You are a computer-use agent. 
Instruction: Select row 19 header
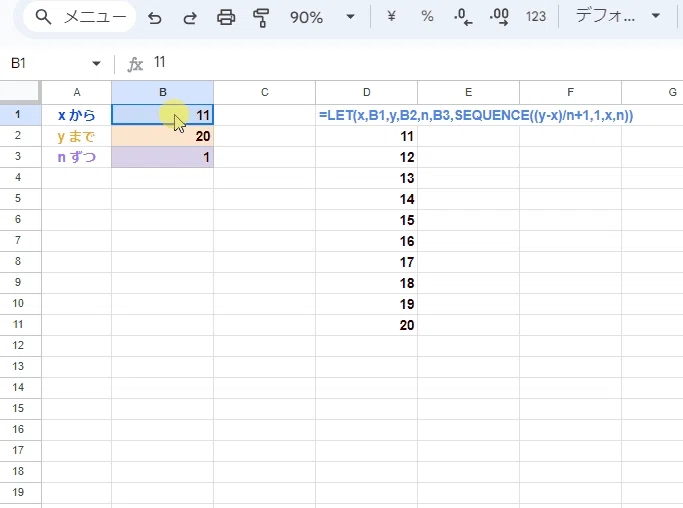20,492
